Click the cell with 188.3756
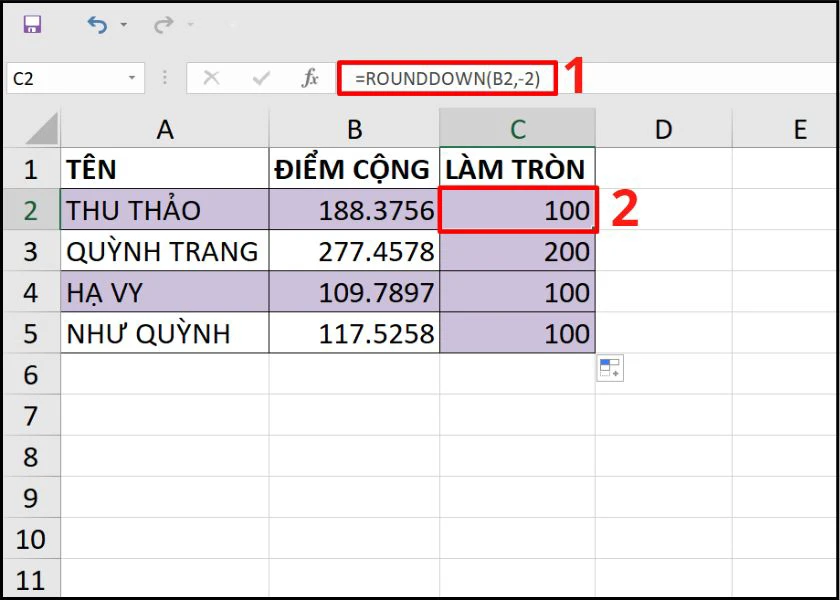 click(x=354, y=209)
